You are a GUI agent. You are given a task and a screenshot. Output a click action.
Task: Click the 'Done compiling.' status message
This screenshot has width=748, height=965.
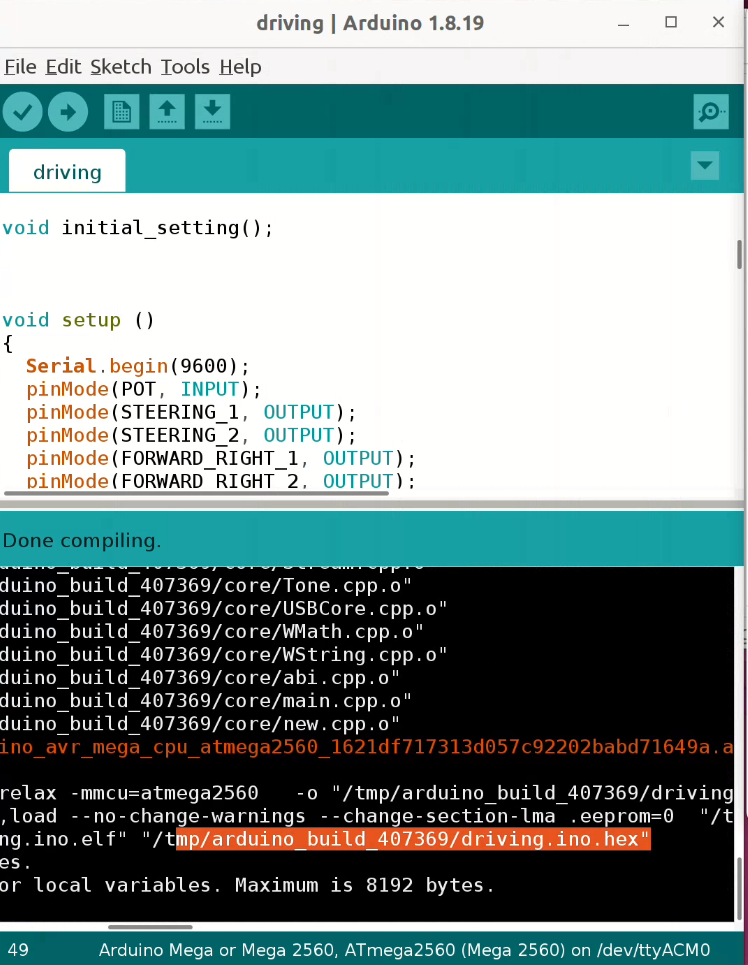click(82, 540)
